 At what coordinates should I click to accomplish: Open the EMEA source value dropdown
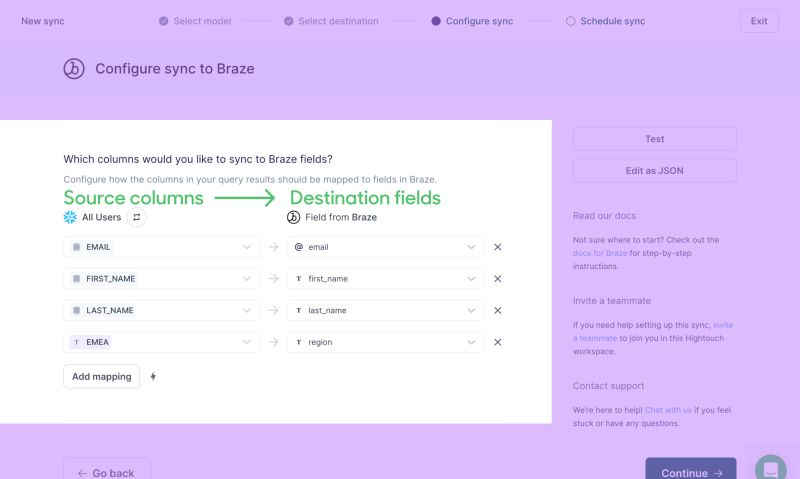[162, 342]
